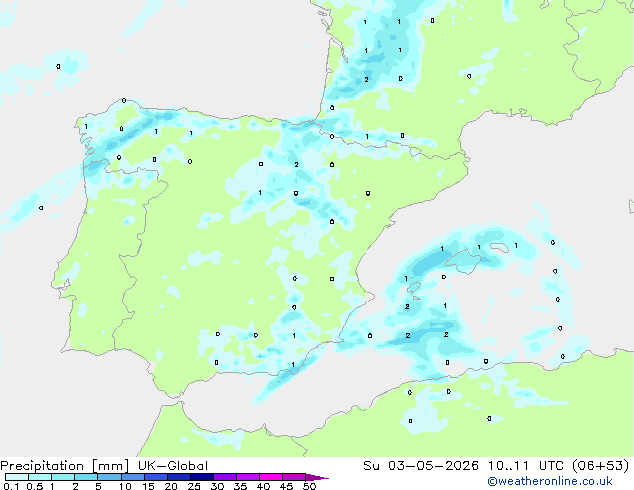Click the 'Su 03-05-2026' date text
634x490 pixels.
coord(421,466)
